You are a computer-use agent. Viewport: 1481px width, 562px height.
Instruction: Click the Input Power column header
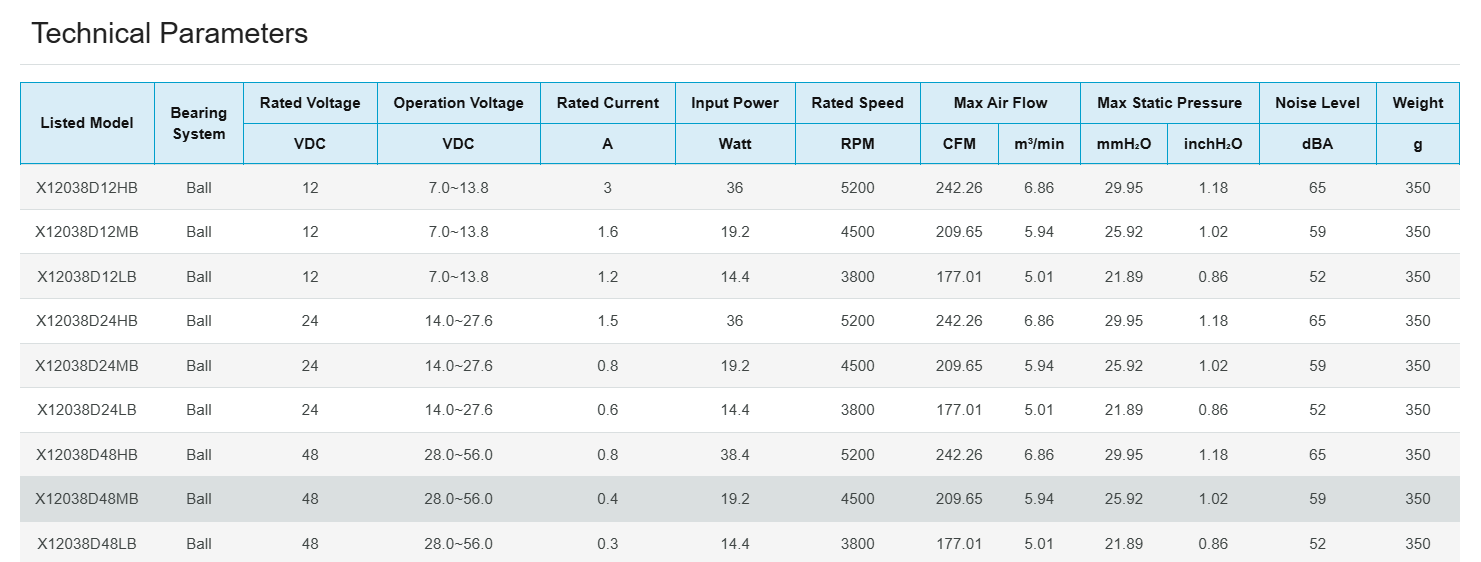[x=735, y=103]
